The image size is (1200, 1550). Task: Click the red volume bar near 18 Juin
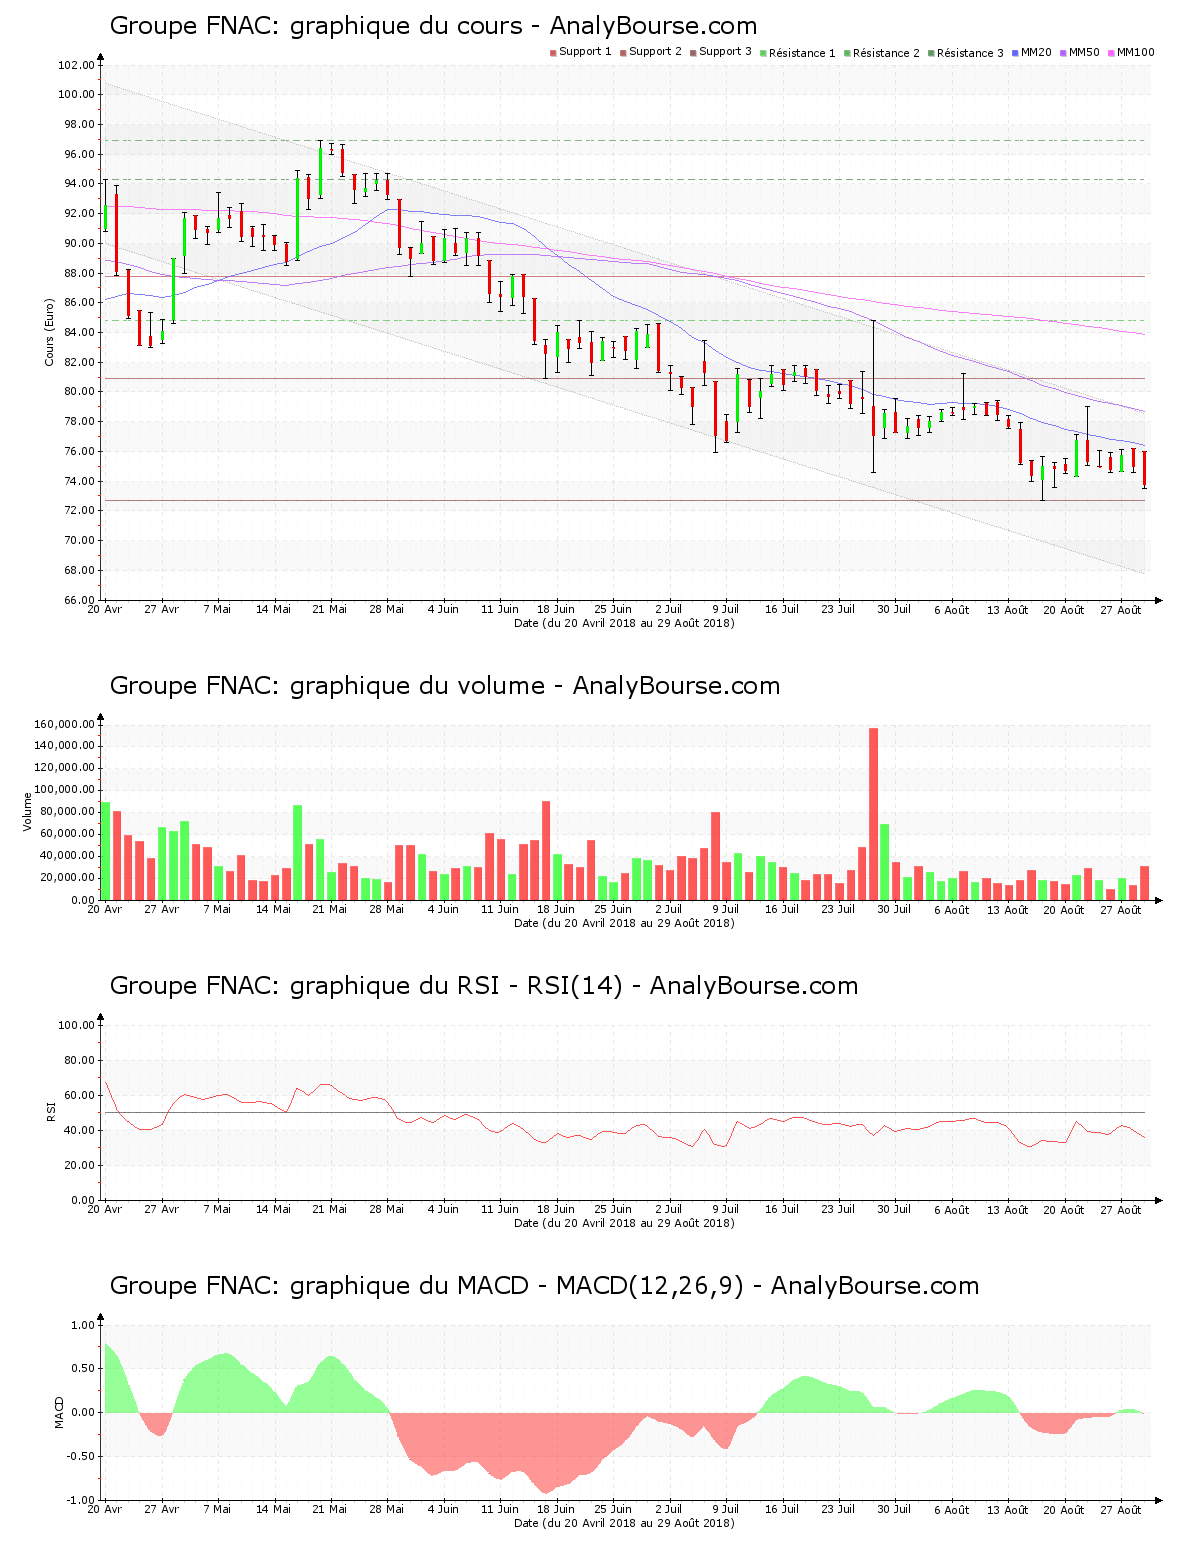tap(546, 850)
